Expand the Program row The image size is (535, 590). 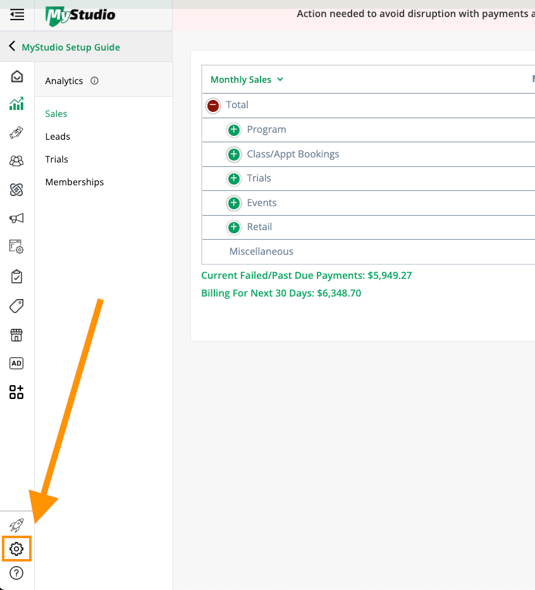pos(234,130)
